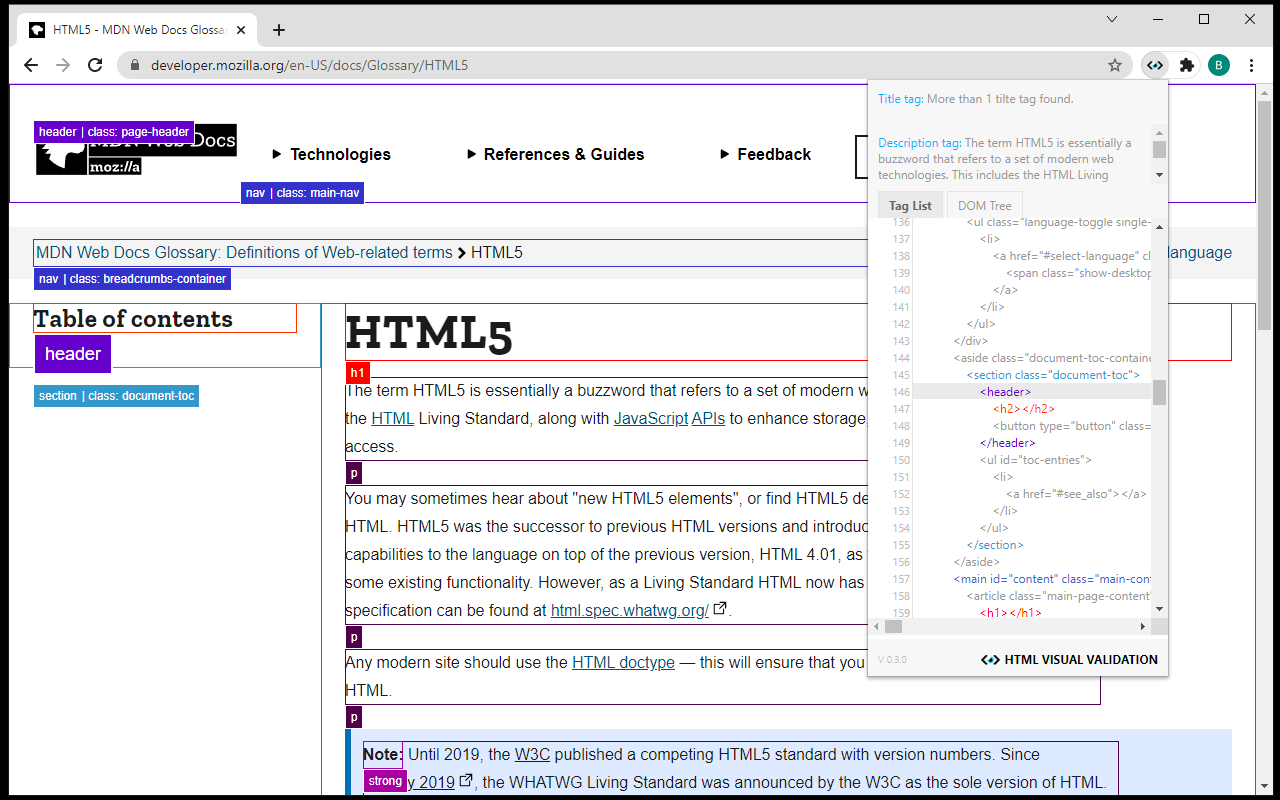The width and height of the screenshot is (1280, 800).
Task: Select the section class="document-toc" line
Action: point(1053,375)
